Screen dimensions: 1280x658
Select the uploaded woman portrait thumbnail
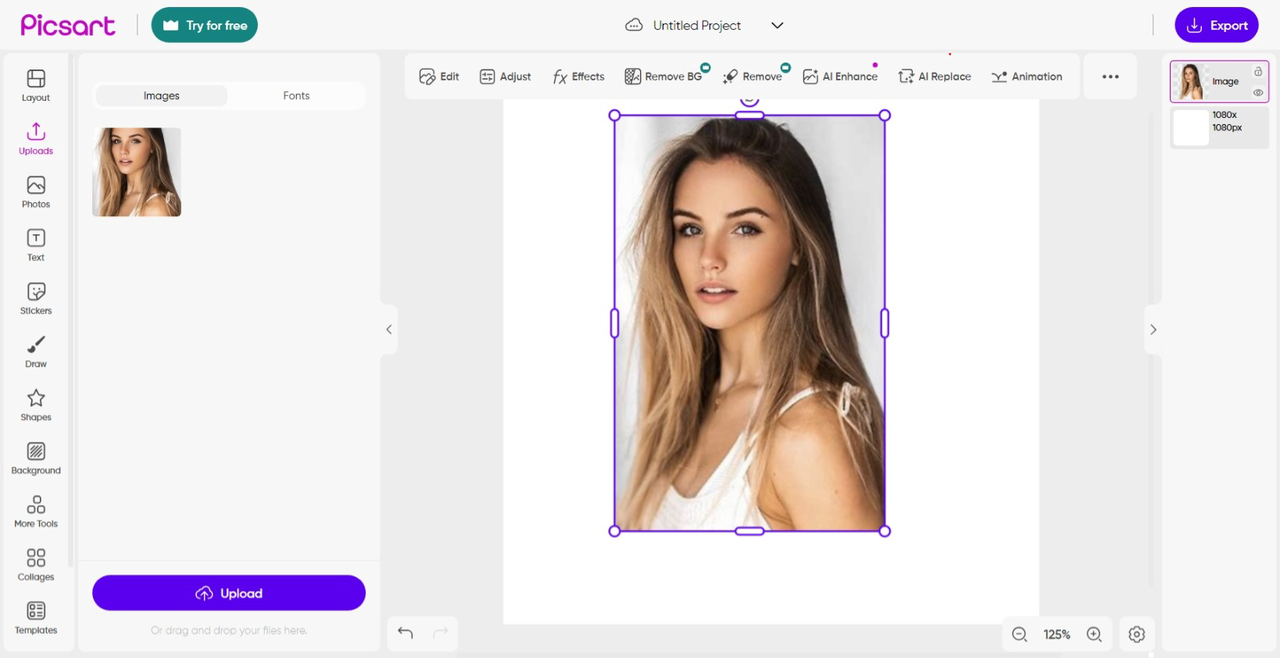[x=137, y=172]
